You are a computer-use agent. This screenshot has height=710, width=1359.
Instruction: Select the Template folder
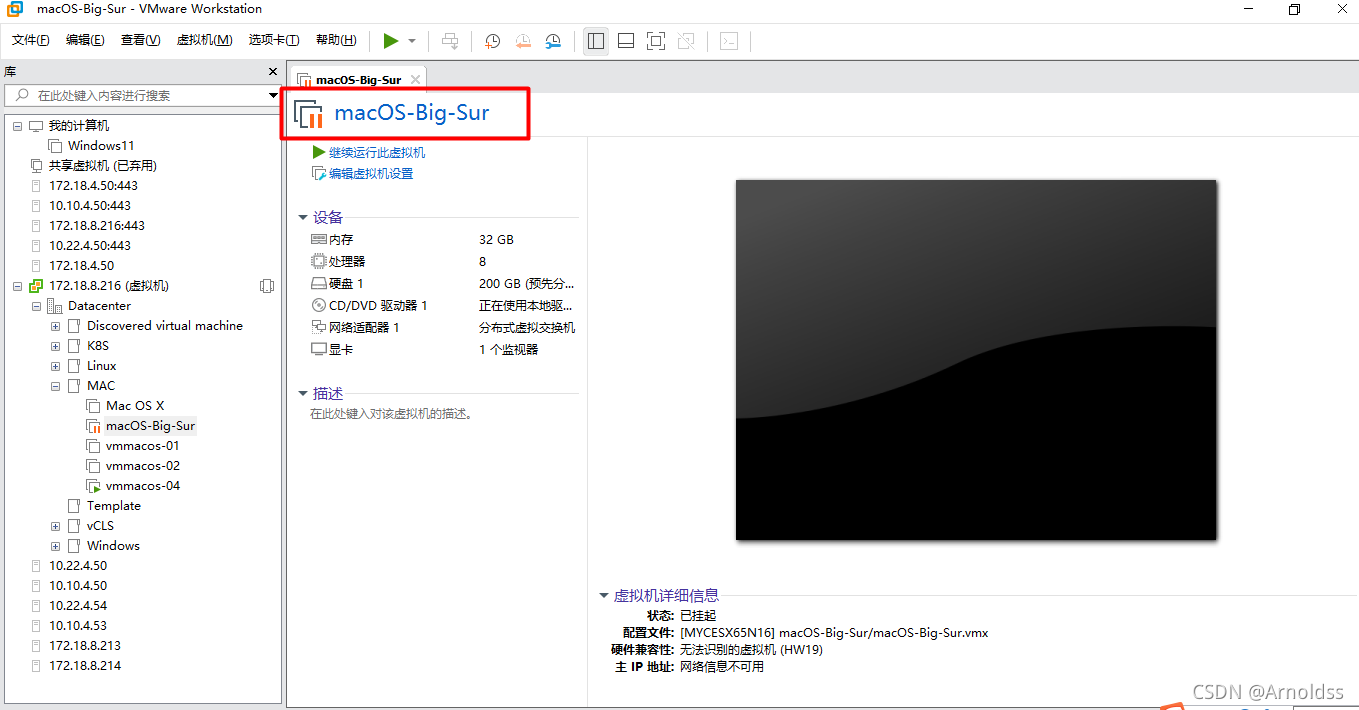coord(114,506)
